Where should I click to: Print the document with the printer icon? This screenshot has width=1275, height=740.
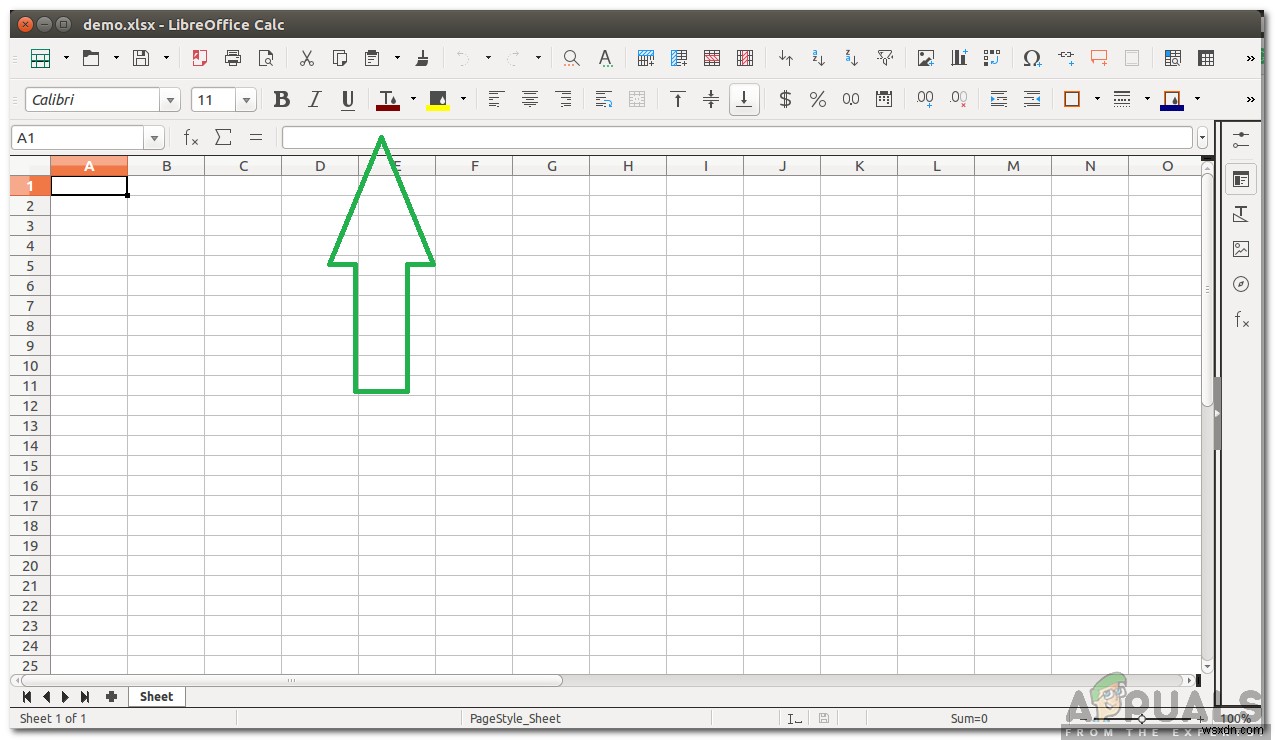coord(233,58)
